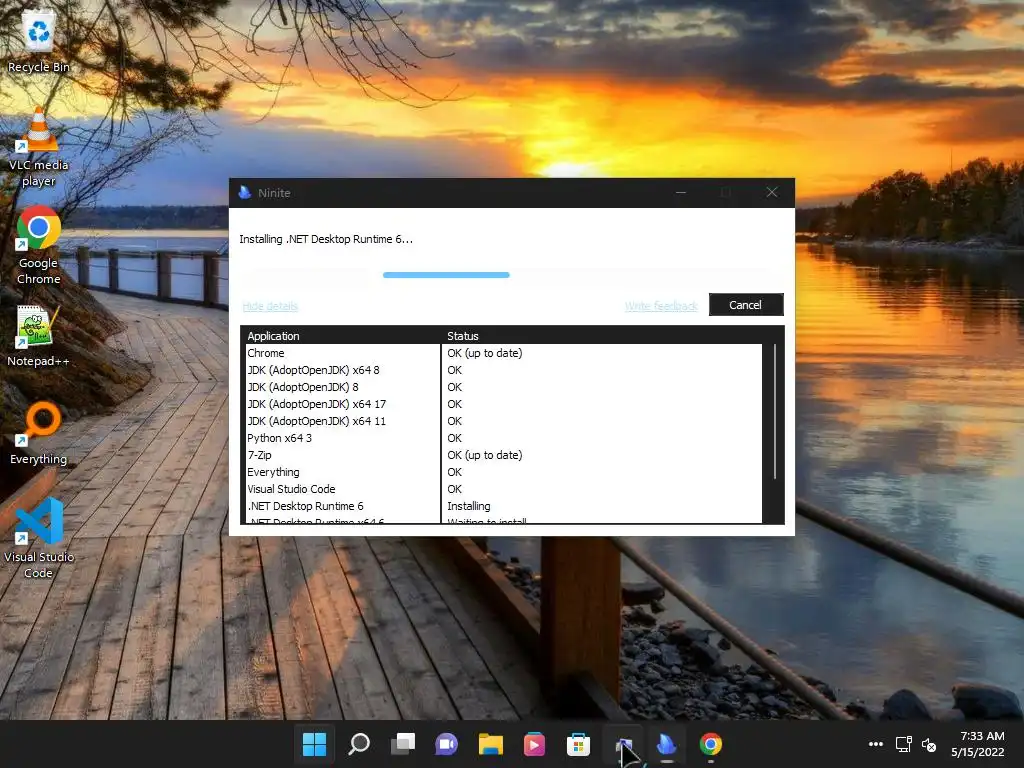Select the Everything desktop shortcut
Image resolution: width=1024 pixels, height=768 pixels.
(x=39, y=434)
